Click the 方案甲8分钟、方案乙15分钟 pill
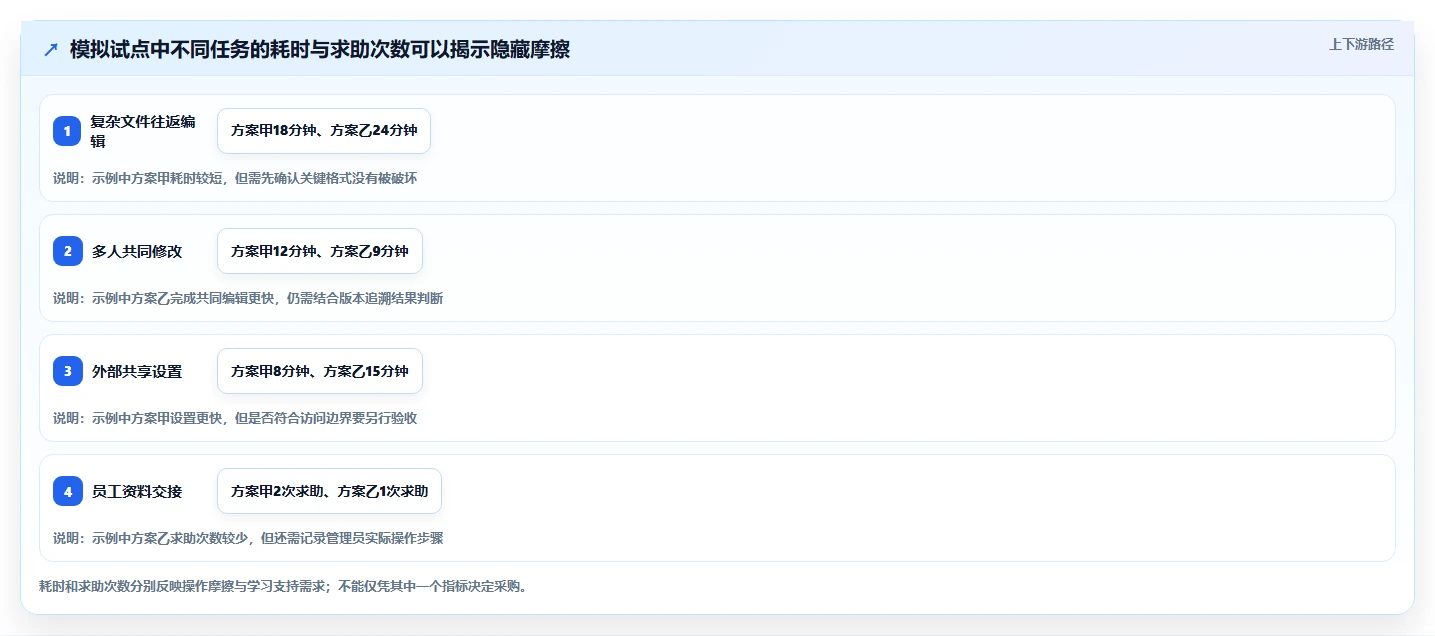This screenshot has height=636, width=1435. click(x=320, y=371)
